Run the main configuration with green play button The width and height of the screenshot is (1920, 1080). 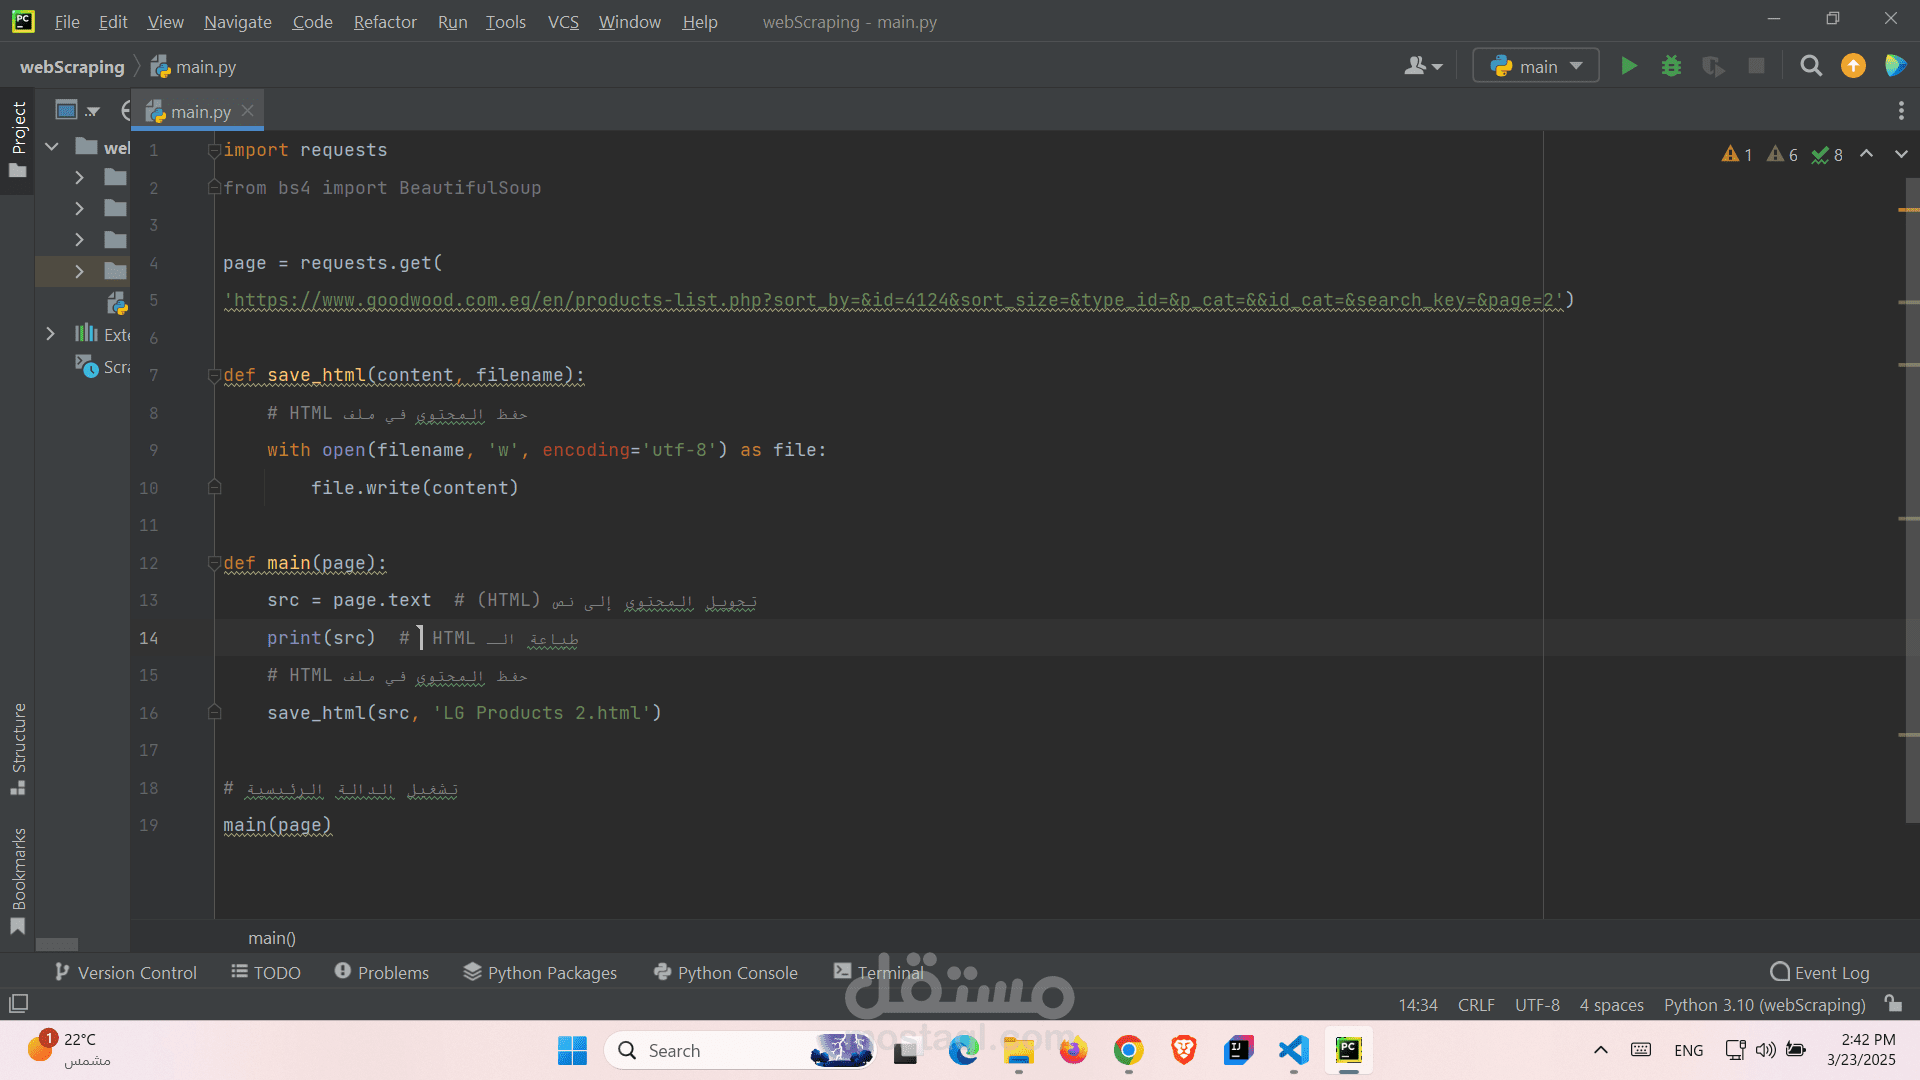click(1629, 66)
